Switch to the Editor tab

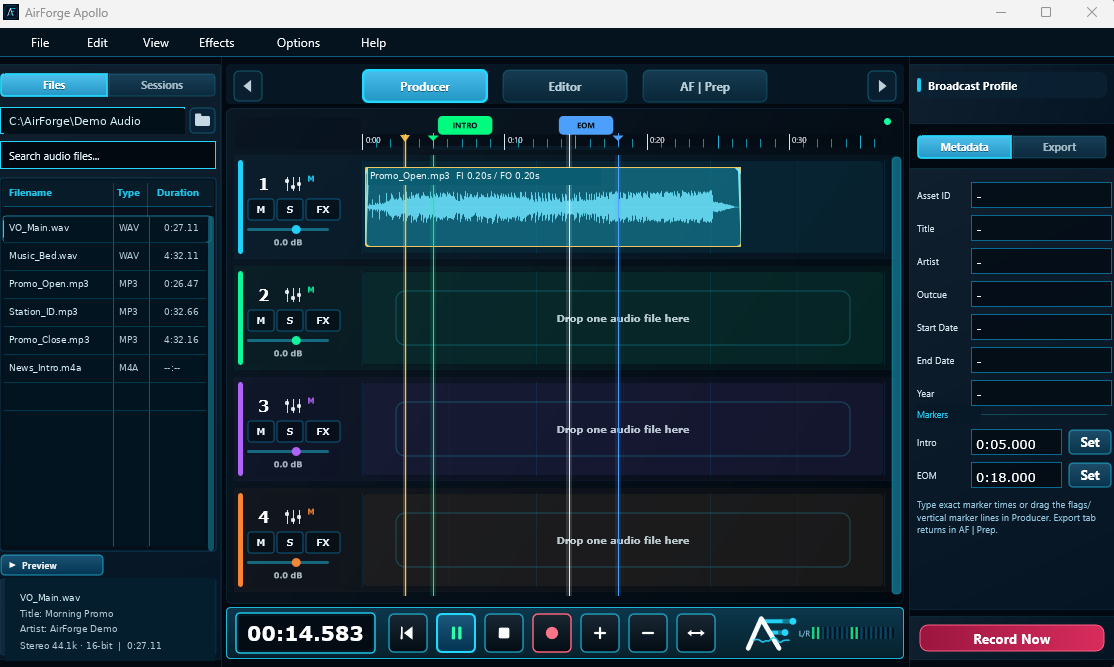(565, 86)
